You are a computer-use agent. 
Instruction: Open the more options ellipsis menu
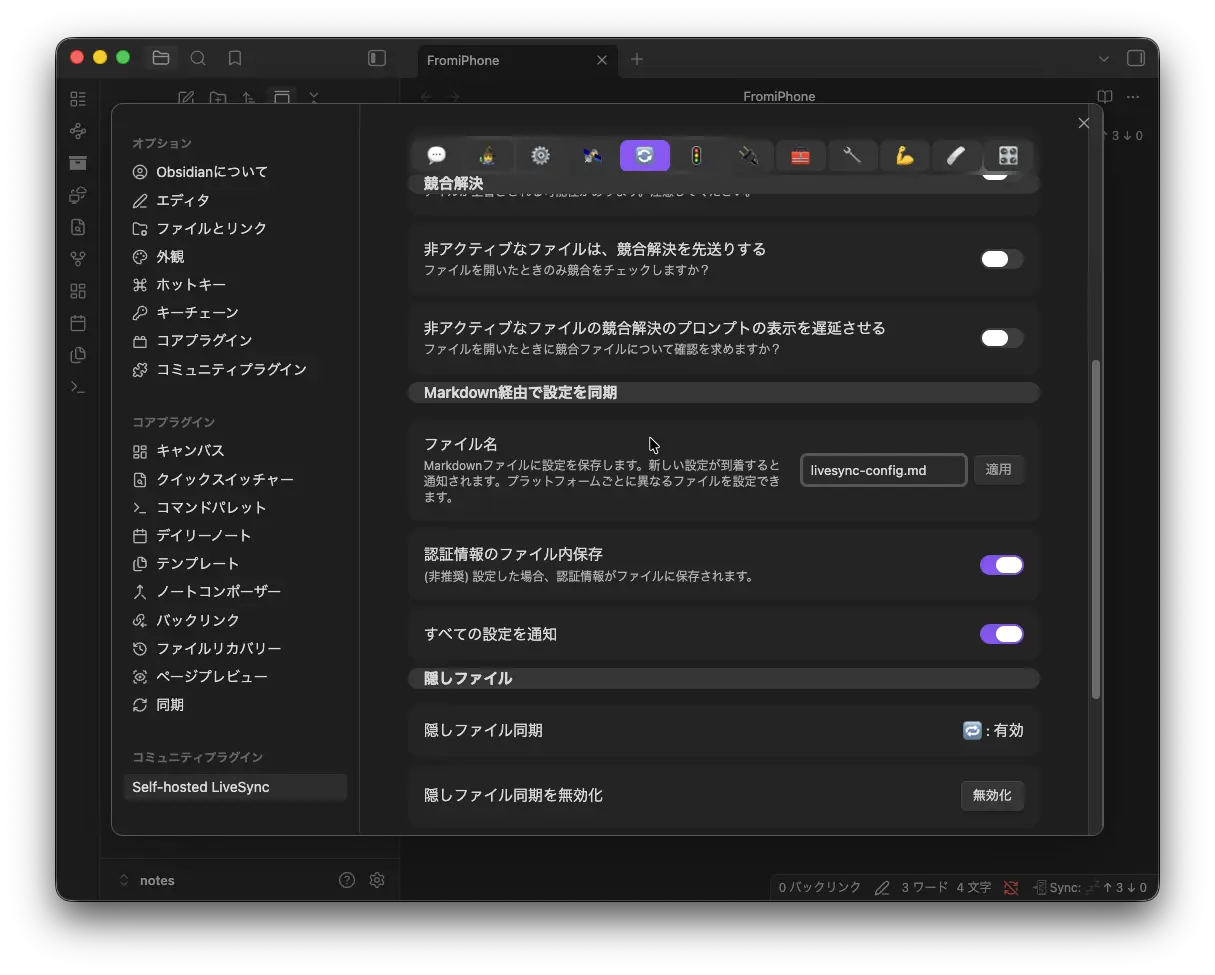pyautogui.click(x=1133, y=97)
